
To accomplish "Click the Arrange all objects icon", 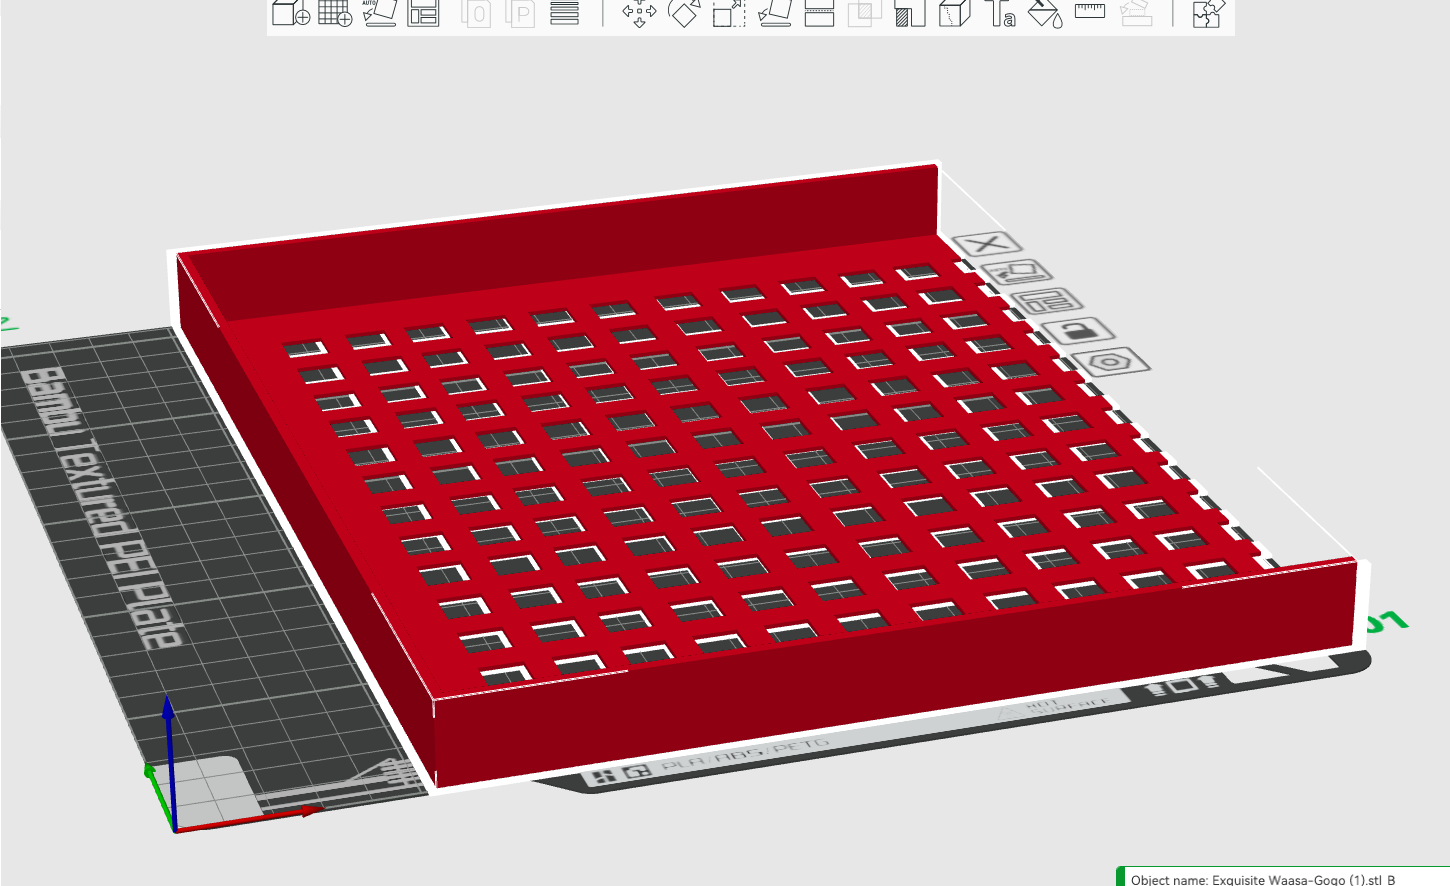I will pyautogui.click(x=423, y=13).
